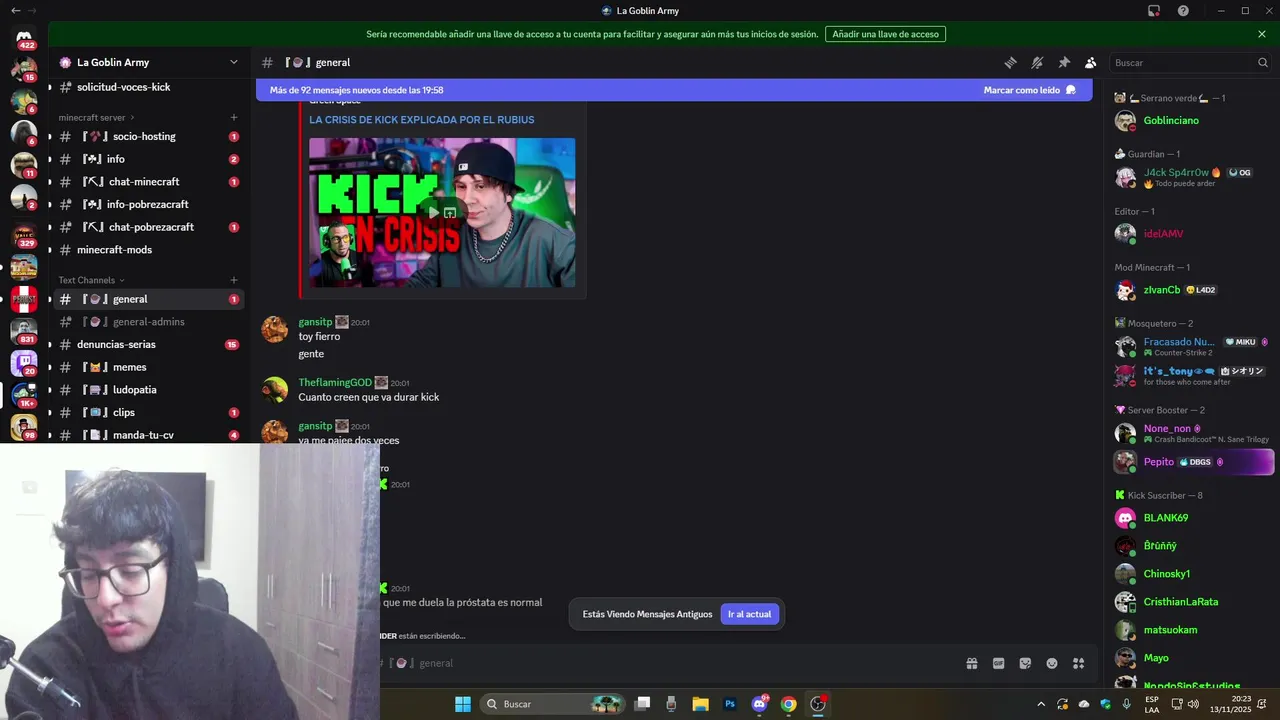Screen dimensions: 1280x720
Task: Select the general-admins channel
Action: 148,322
